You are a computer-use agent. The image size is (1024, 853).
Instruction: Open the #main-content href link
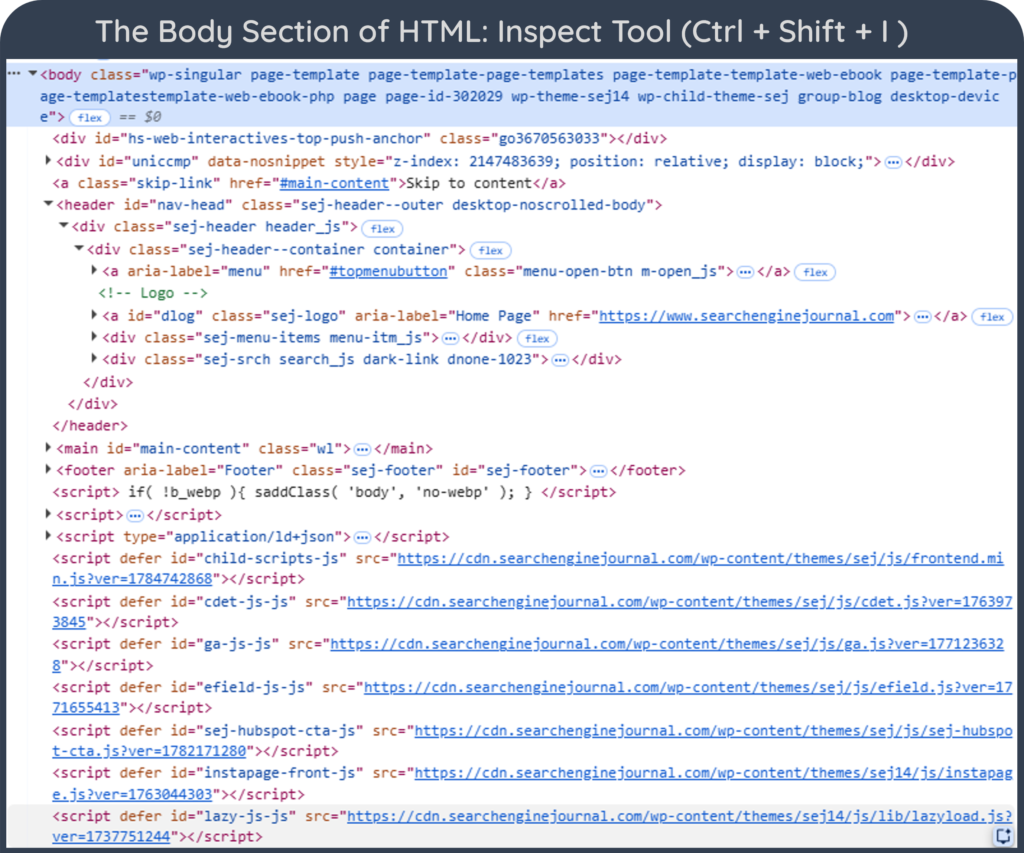pyautogui.click(x=334, y=184)
